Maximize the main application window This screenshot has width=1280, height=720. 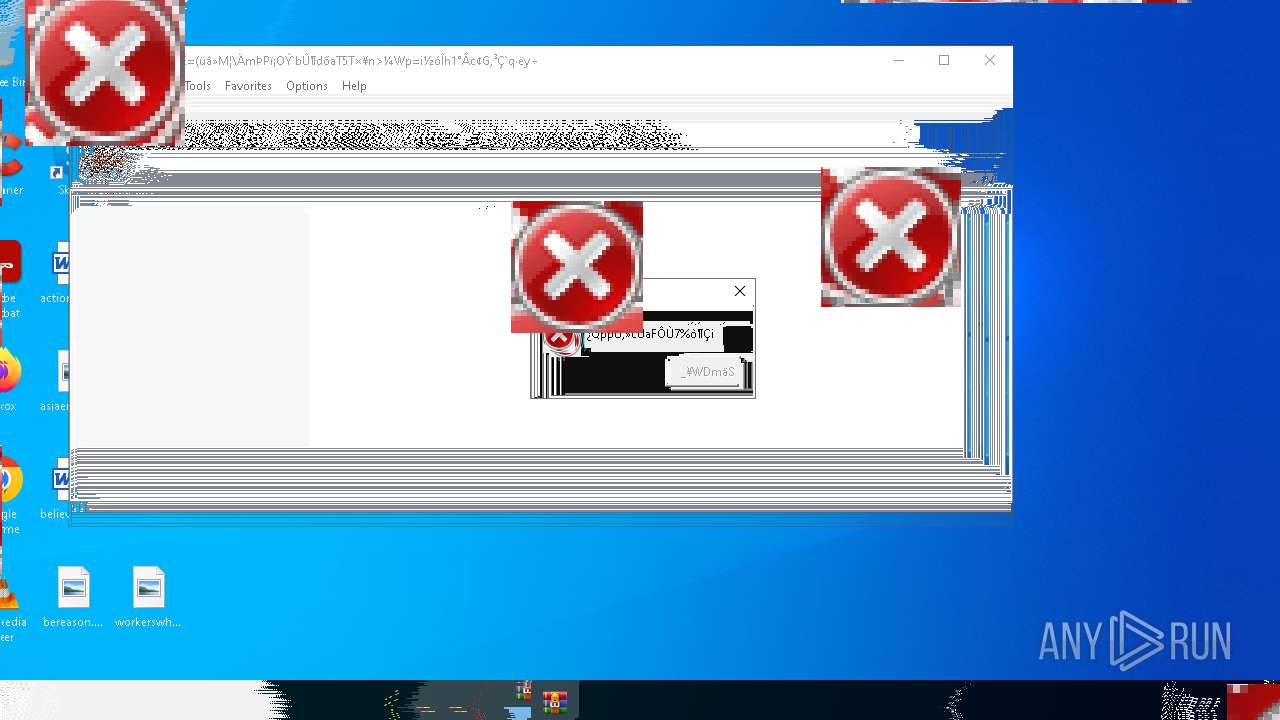(944, 60)
